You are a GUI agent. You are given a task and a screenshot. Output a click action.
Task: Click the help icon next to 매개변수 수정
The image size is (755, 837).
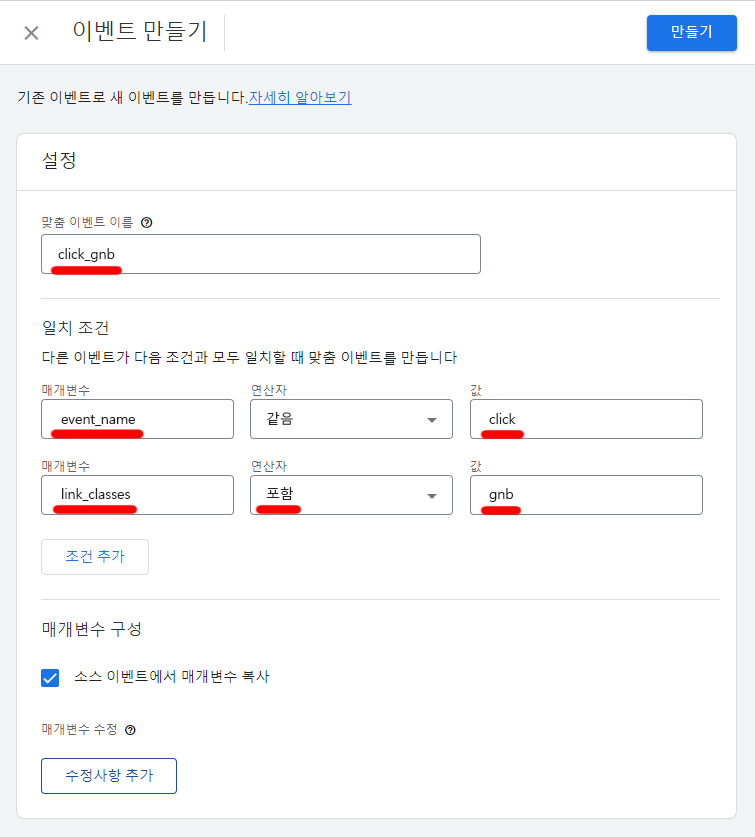tap(130, 730)
